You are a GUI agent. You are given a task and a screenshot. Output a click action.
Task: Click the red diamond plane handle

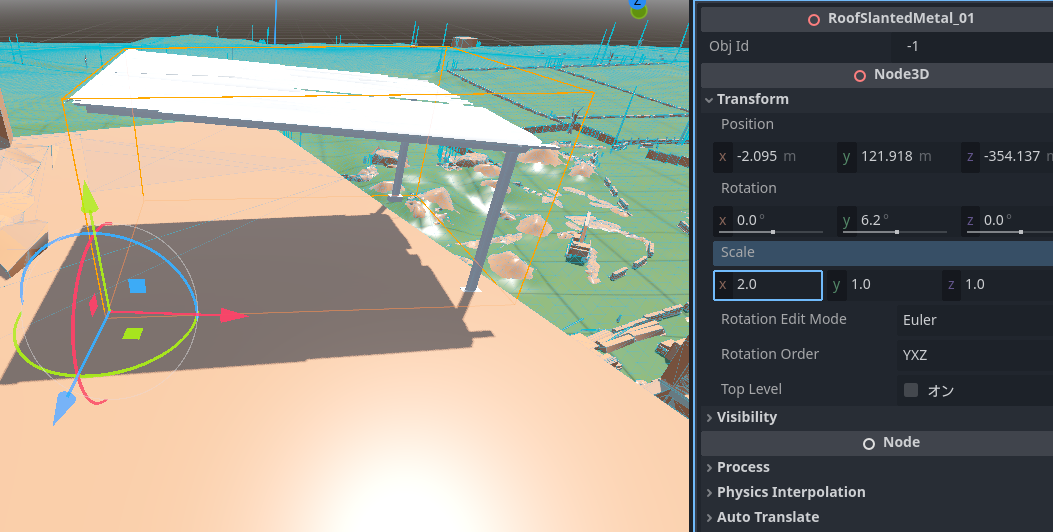pos(94,305)
